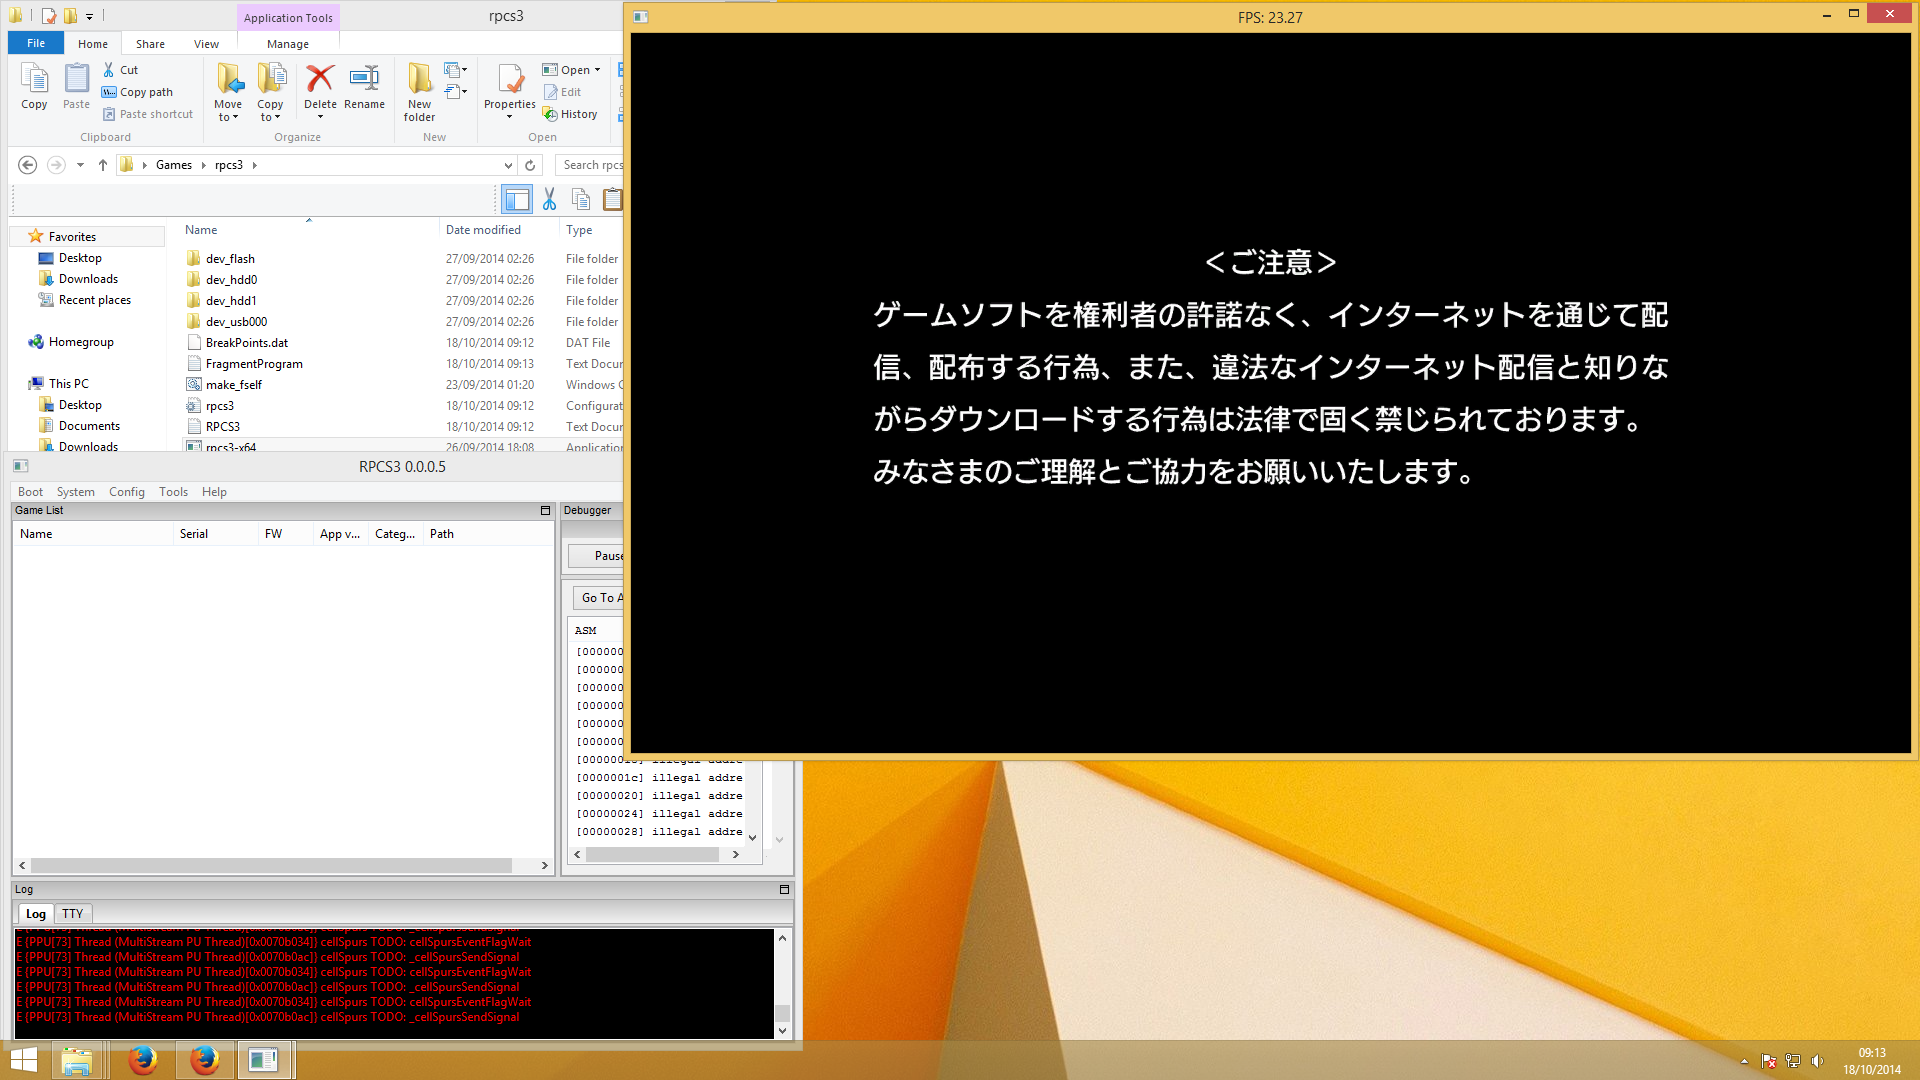Click the Windows Start button

(23, 1060)
